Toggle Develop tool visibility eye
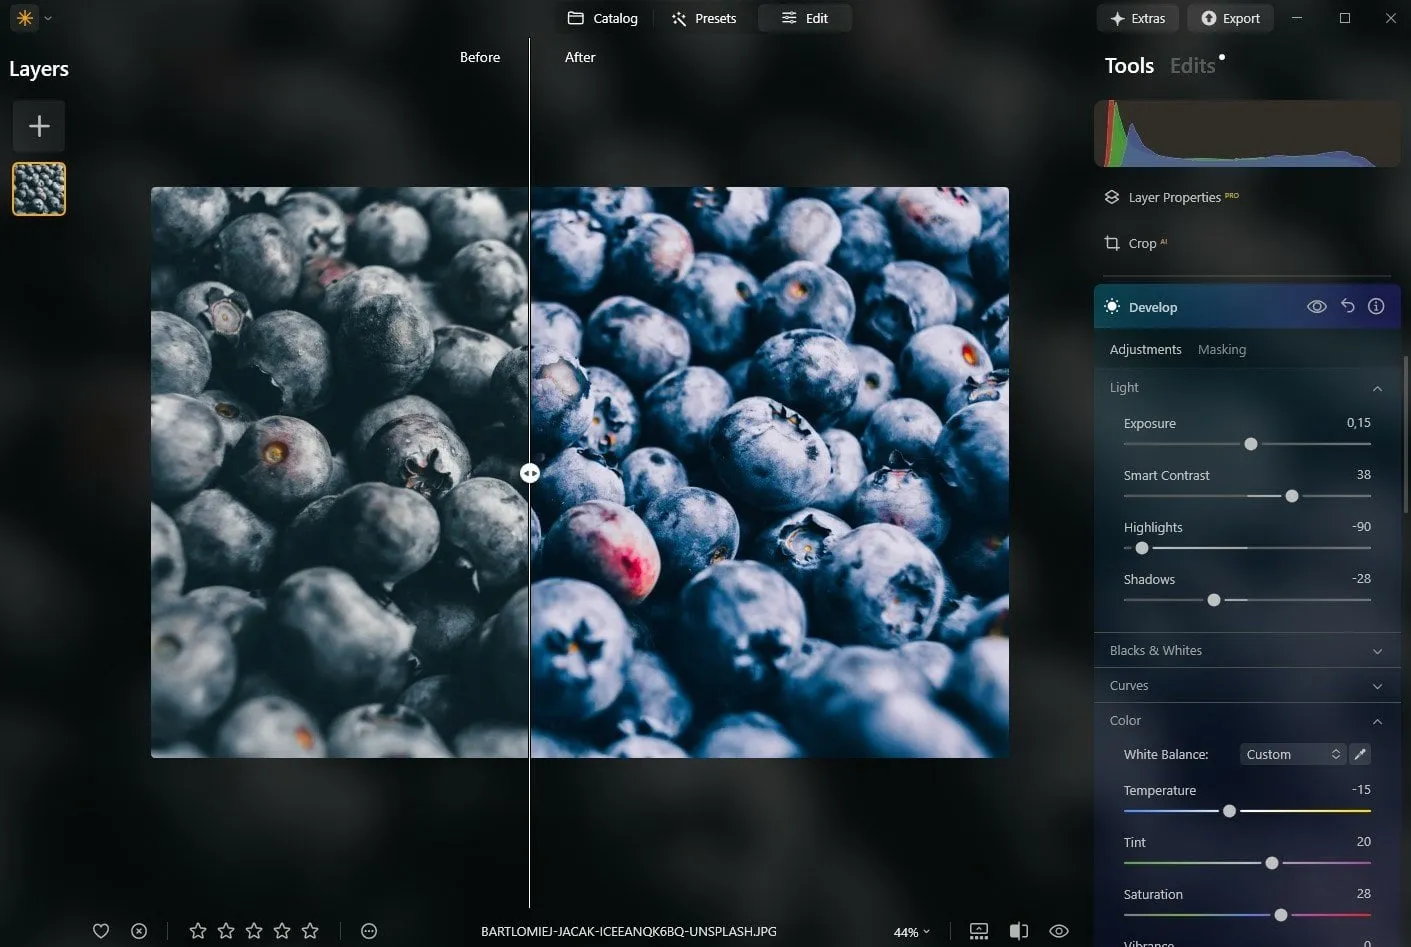 (x=1317, y=307)
